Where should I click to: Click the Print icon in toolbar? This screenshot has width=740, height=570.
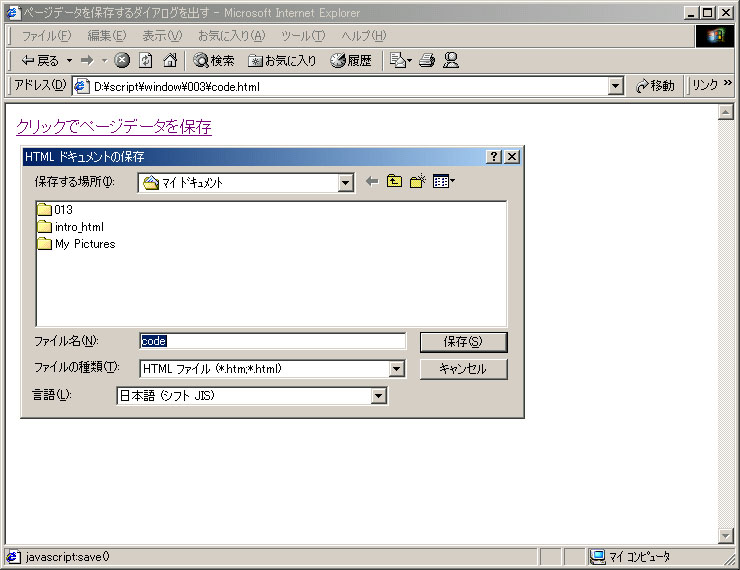427,60
